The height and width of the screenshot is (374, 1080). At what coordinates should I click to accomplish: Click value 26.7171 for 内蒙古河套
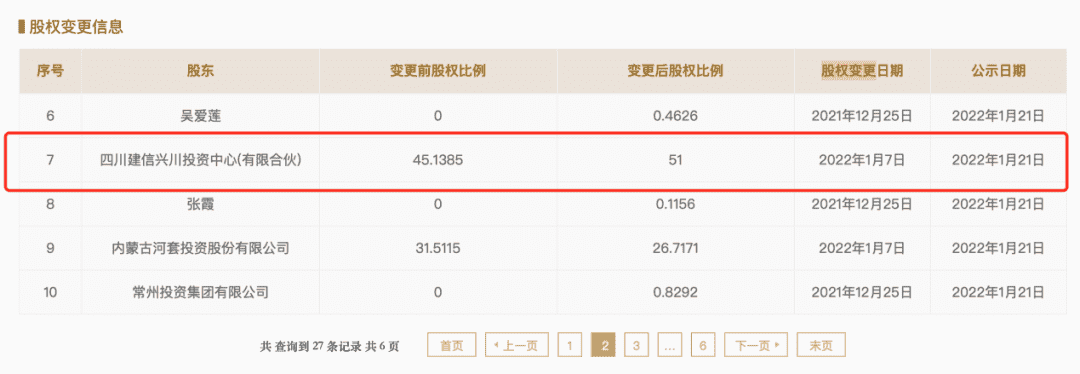tap(675, 248)
